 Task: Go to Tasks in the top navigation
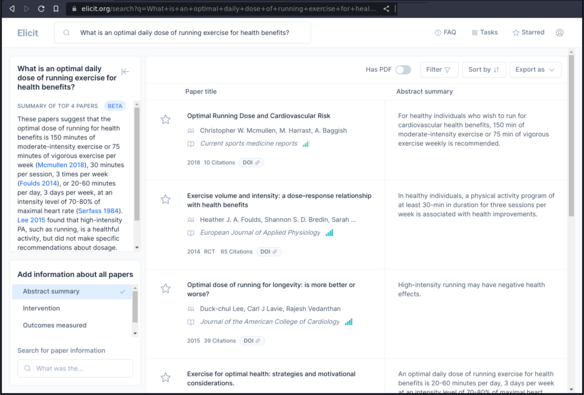pyautogui.click(x=485, y=32)
